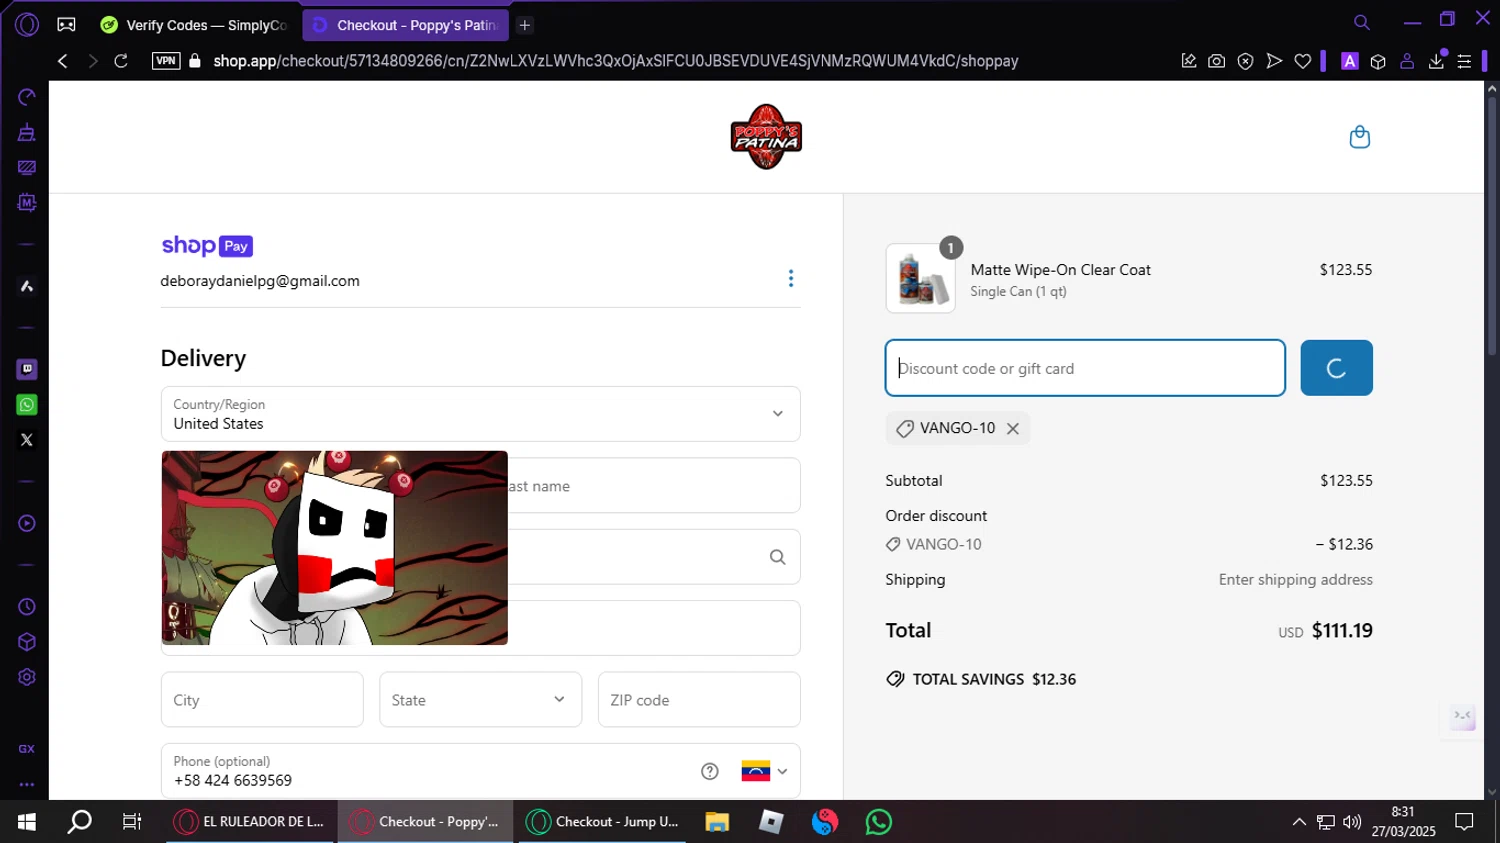Click the VPN badge in address bar
Screen dimensions: 1500x843
[166, 61]
